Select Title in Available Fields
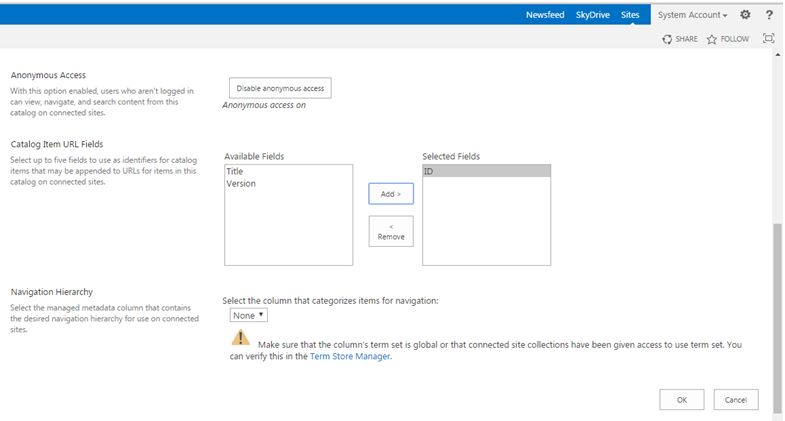Image resolution: width=785 pixels, height=421 pixels. (235, 171)
